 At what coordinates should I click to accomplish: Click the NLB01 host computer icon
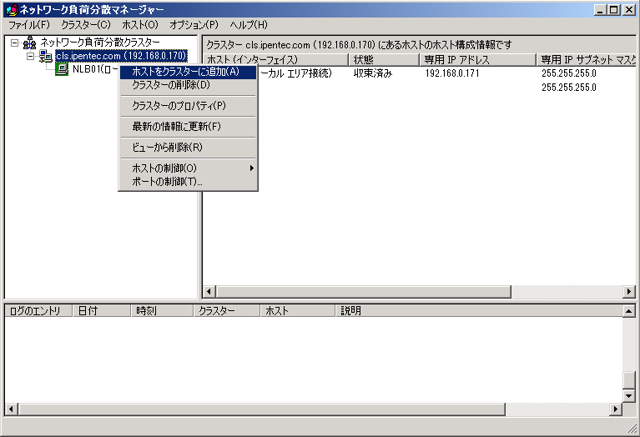tap(62, 69)
